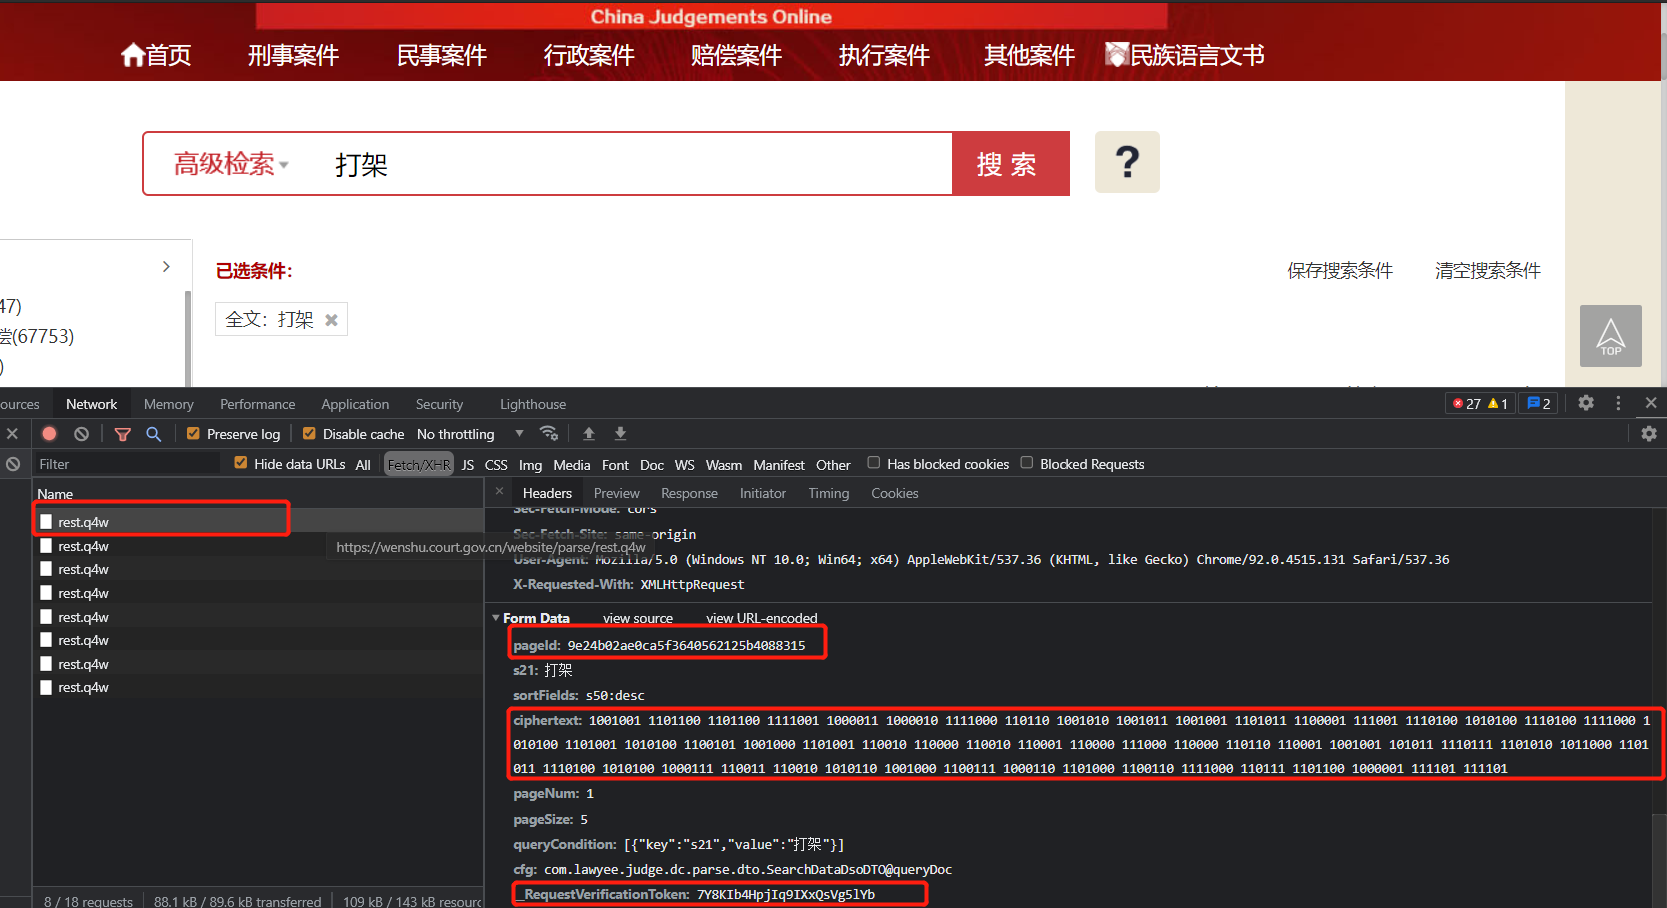Click the record network log button
The height and width of the screenshot is (908, 1667).
(x=49, y=433)
